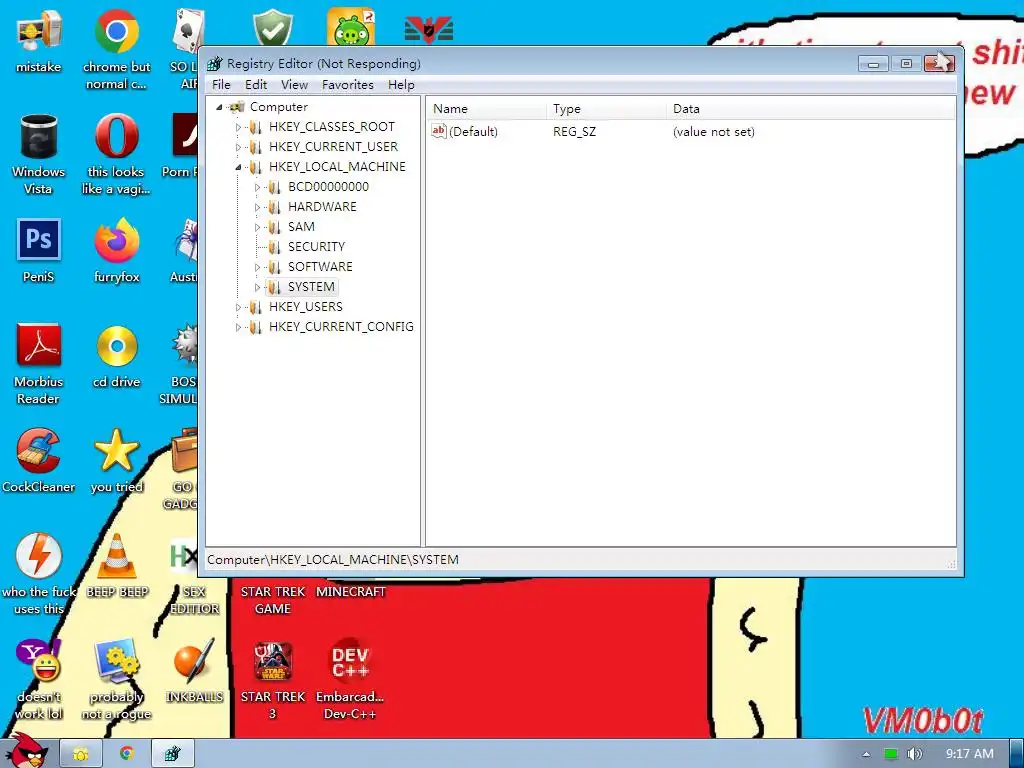
Task: Select the SOFTWARE key in the tree
Action: click(x=320, y=266)
